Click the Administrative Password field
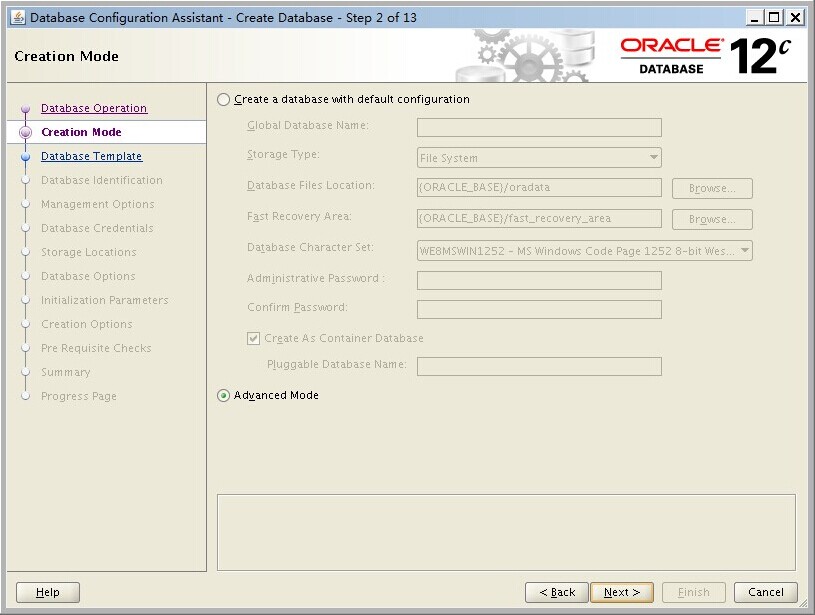This screenshot has width=815, height=615. (x=539, y=280)
